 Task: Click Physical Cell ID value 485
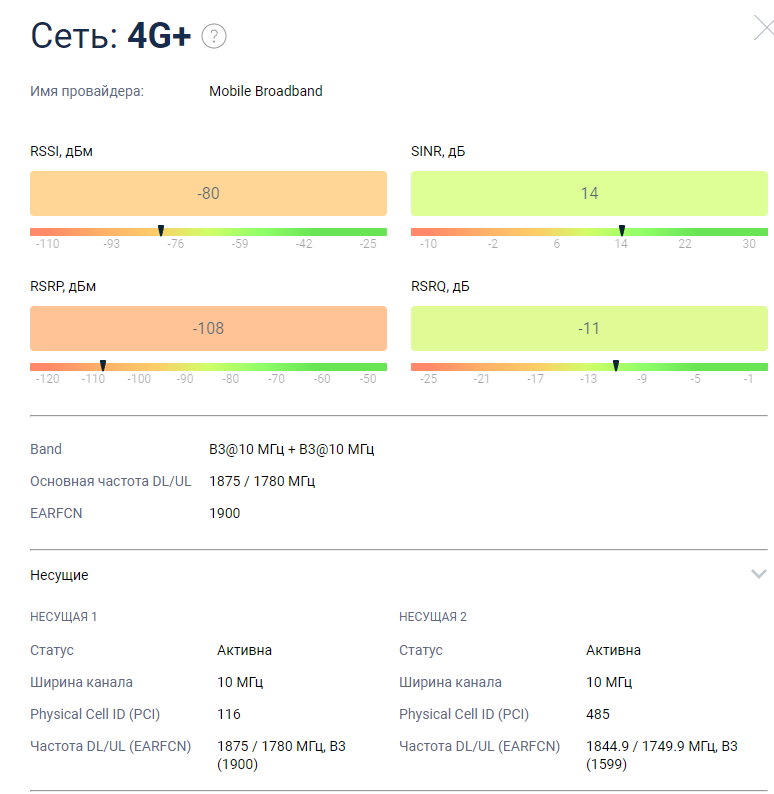[598, 714]
